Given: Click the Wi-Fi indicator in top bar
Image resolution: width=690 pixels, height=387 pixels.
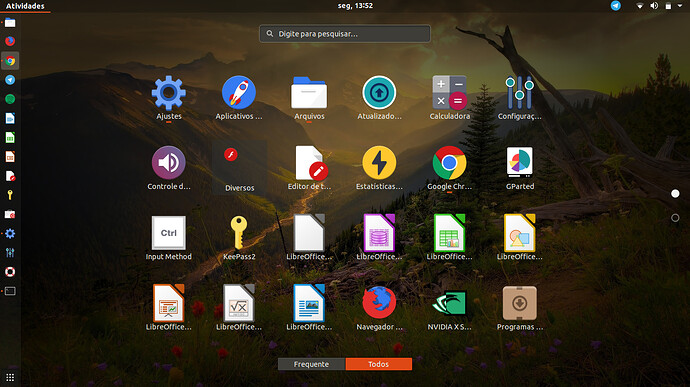Looking at the screenshot, I should [640, 6].
